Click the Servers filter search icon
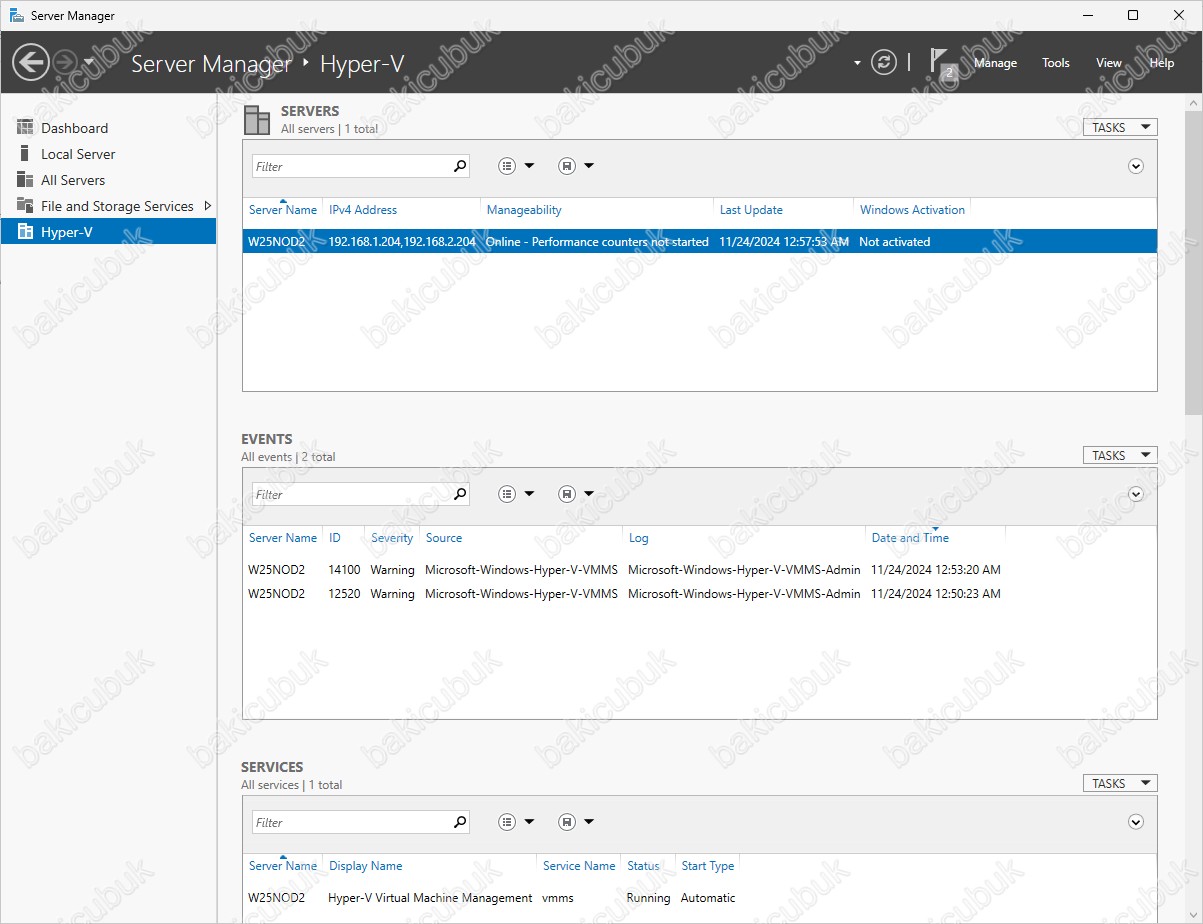The width and height of the screenshot is (1203, 924). pyautogui.click(x=460, y=167)
